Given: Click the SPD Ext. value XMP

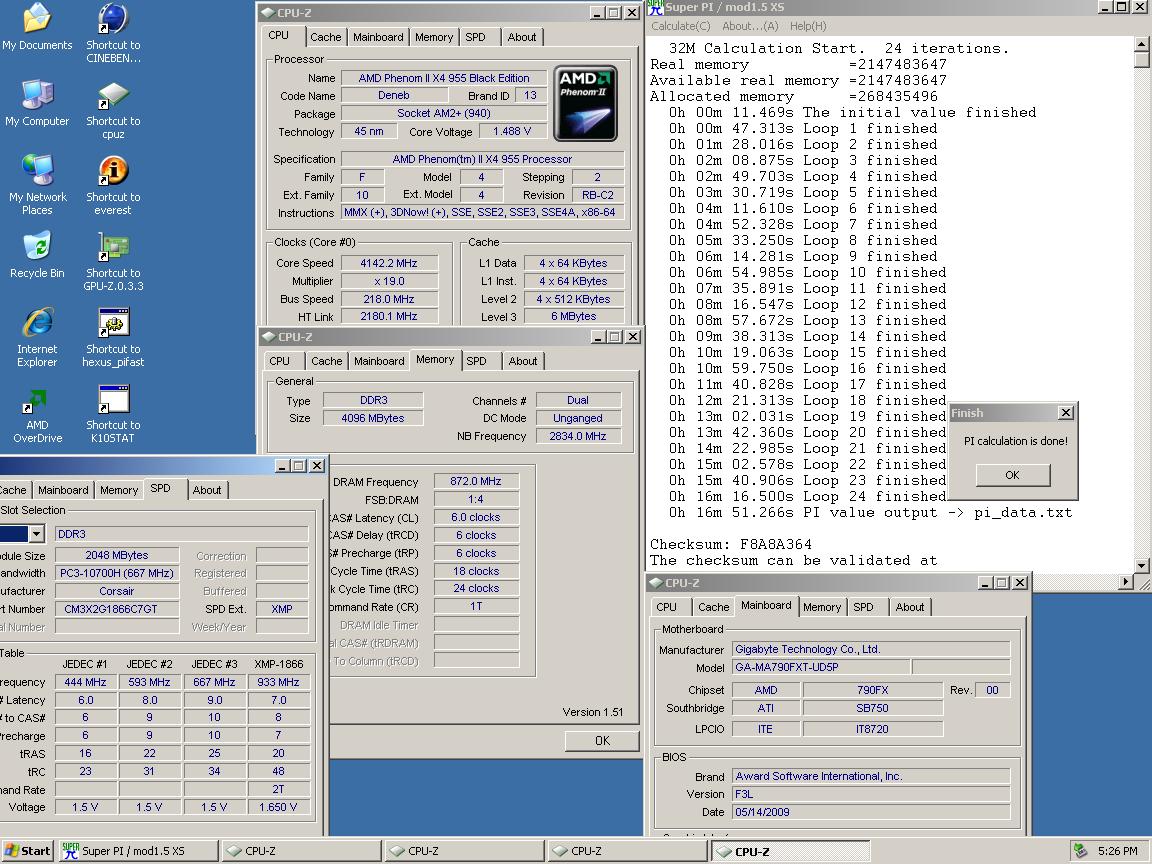Looking at the screenshot, I should click(281, 609).
